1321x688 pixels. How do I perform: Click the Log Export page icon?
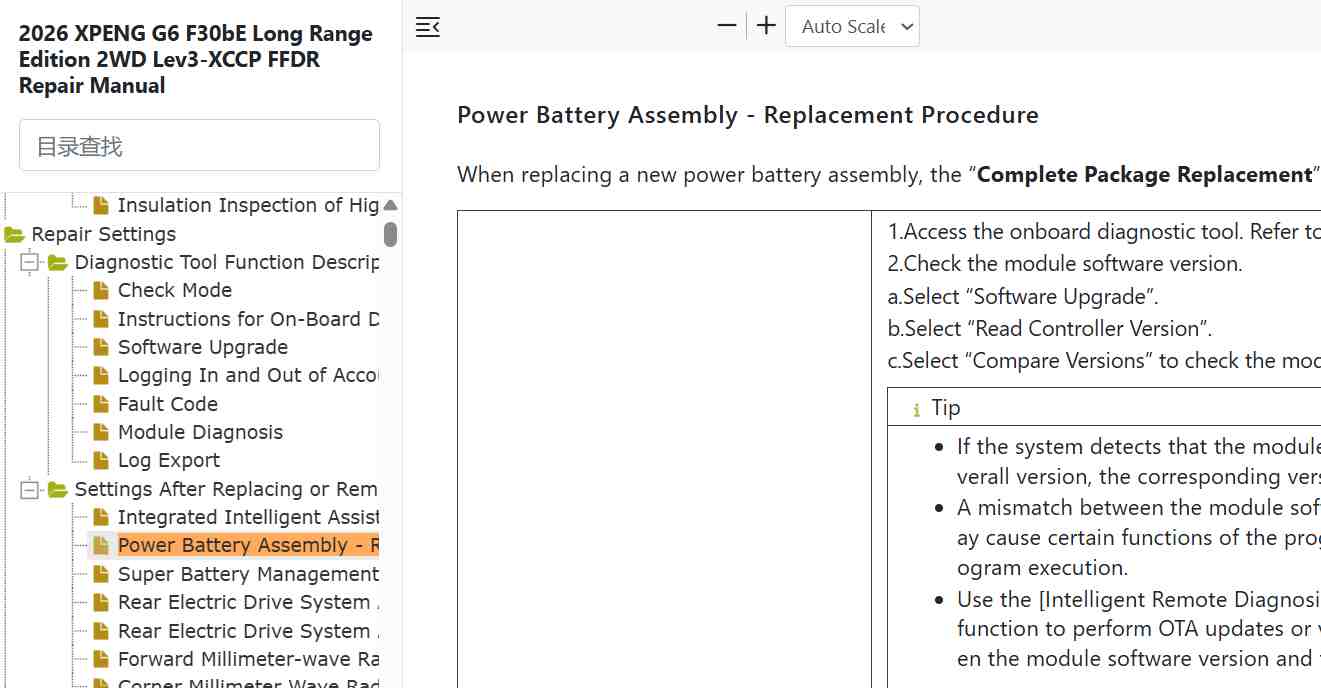click(x=101, y=461)
